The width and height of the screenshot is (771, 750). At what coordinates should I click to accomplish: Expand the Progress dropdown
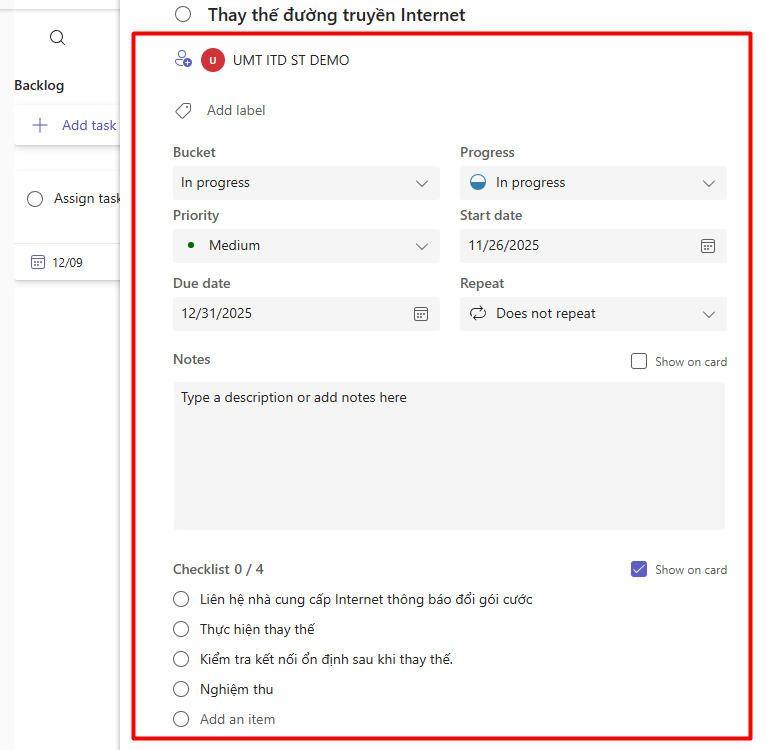point(593,183)
